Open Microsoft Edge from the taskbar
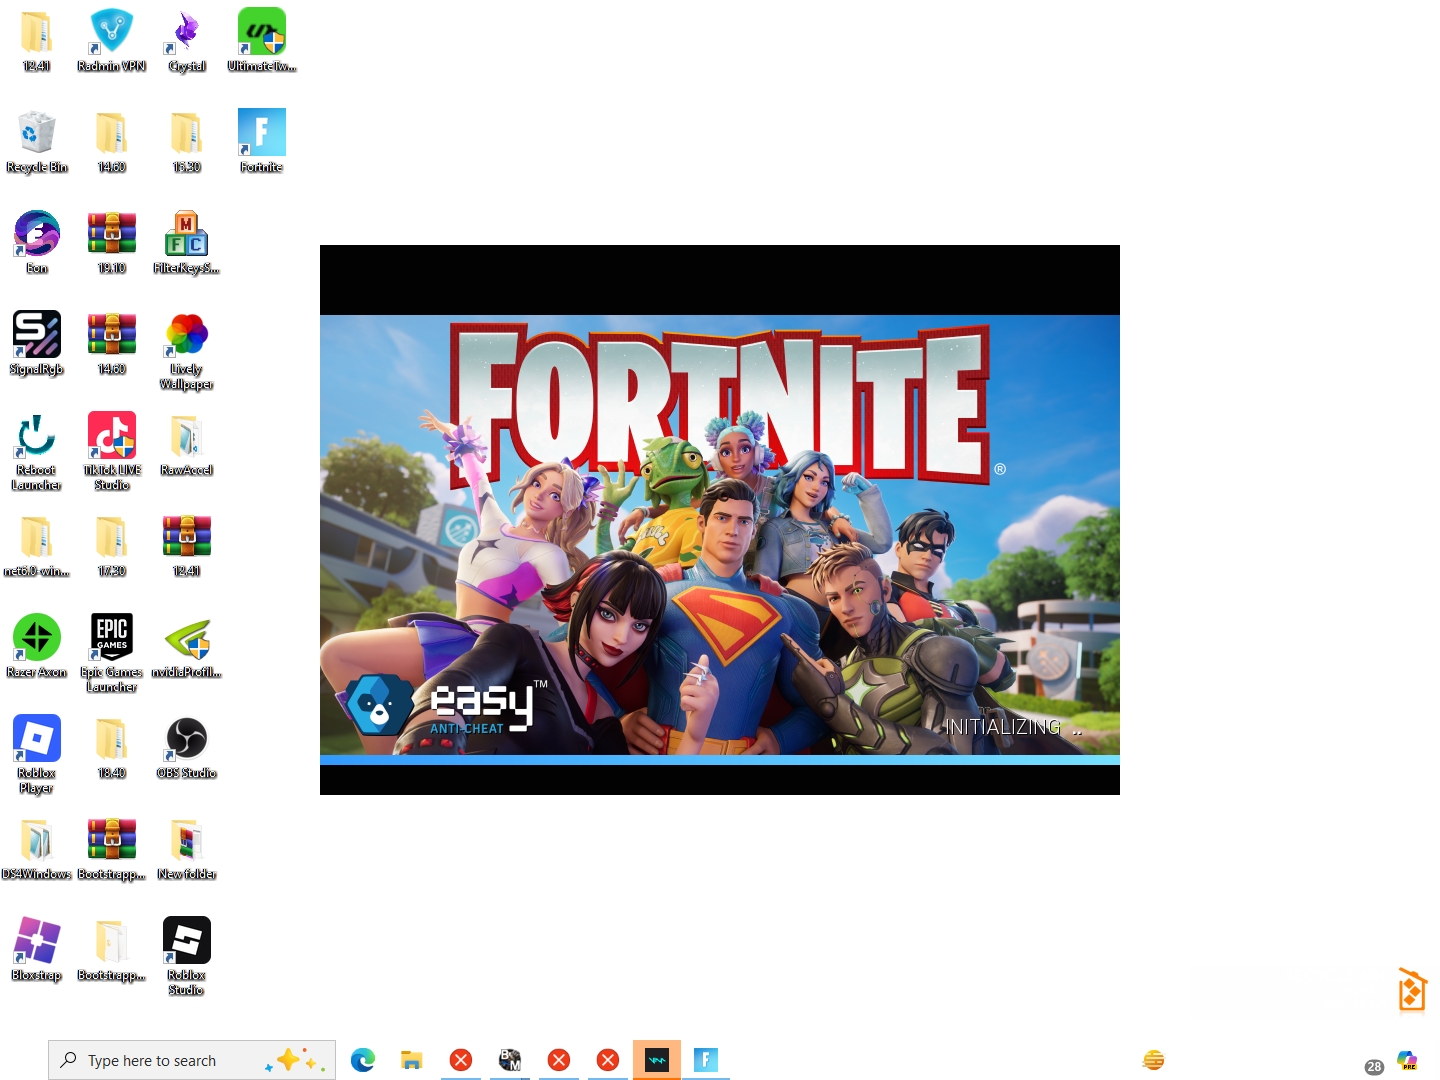1440x1080 pixels. (363, 1060)
